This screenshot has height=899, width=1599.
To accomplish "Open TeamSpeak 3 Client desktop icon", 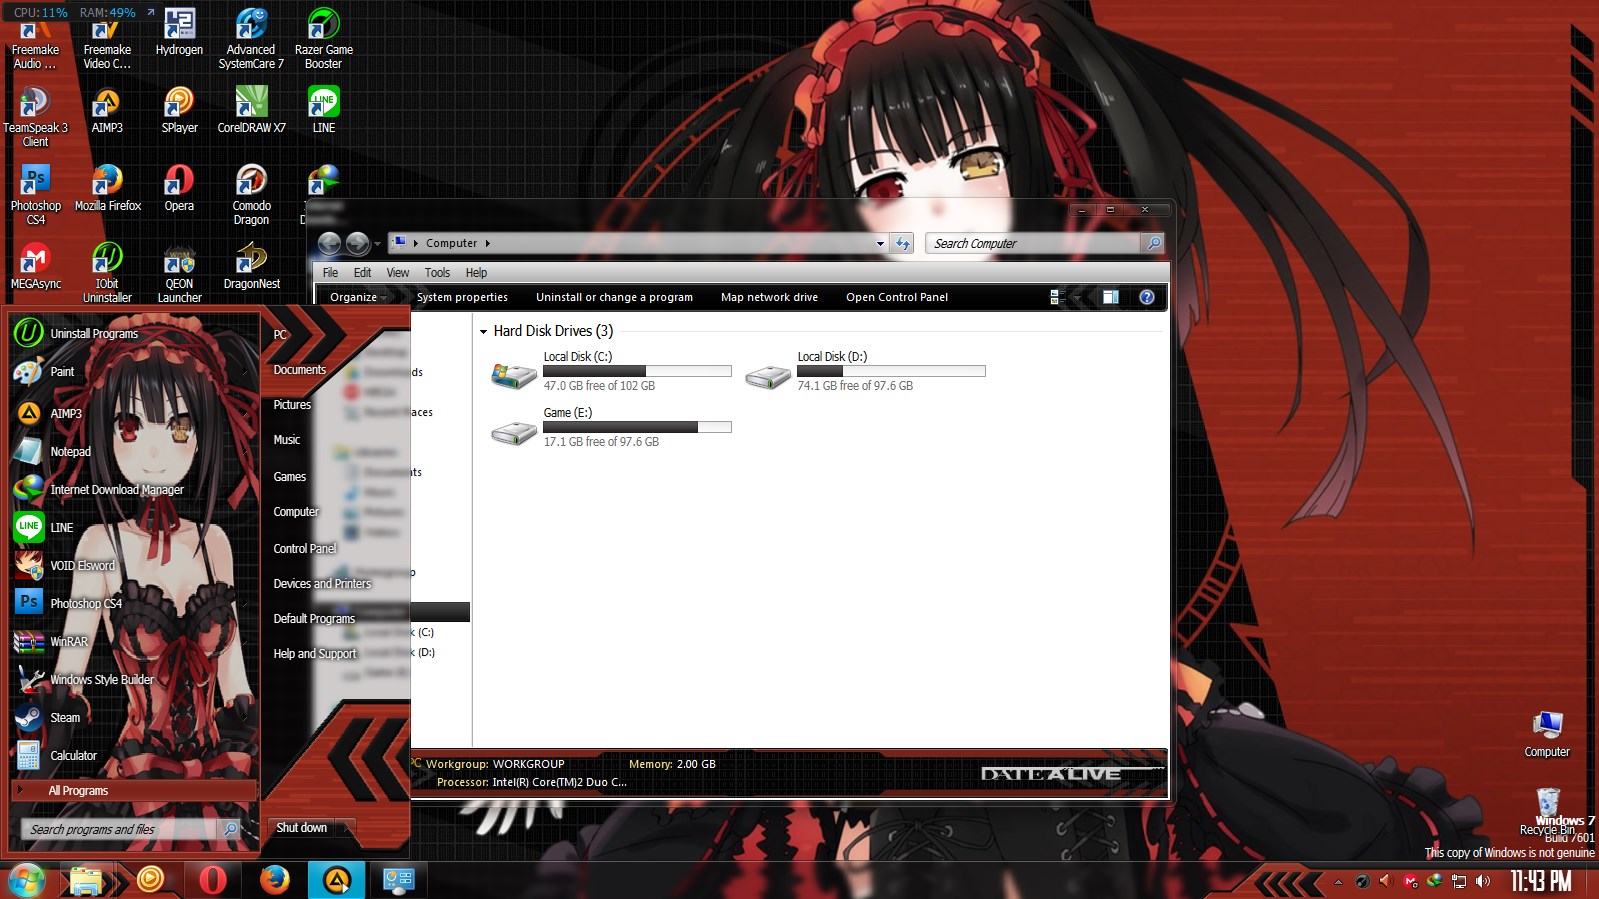I will (x=35, y=117).
